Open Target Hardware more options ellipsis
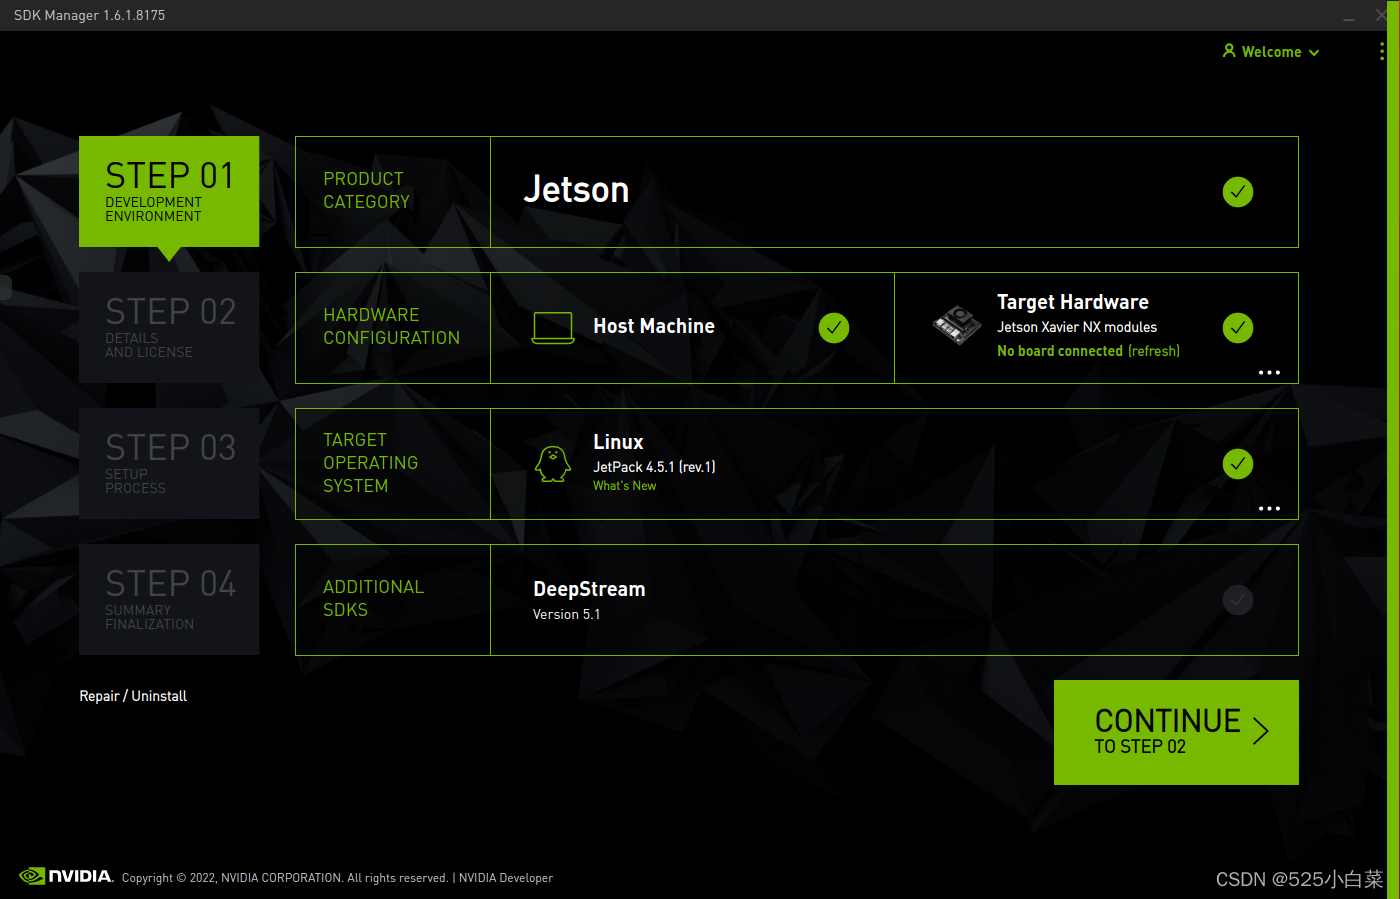 (1269, 372)
